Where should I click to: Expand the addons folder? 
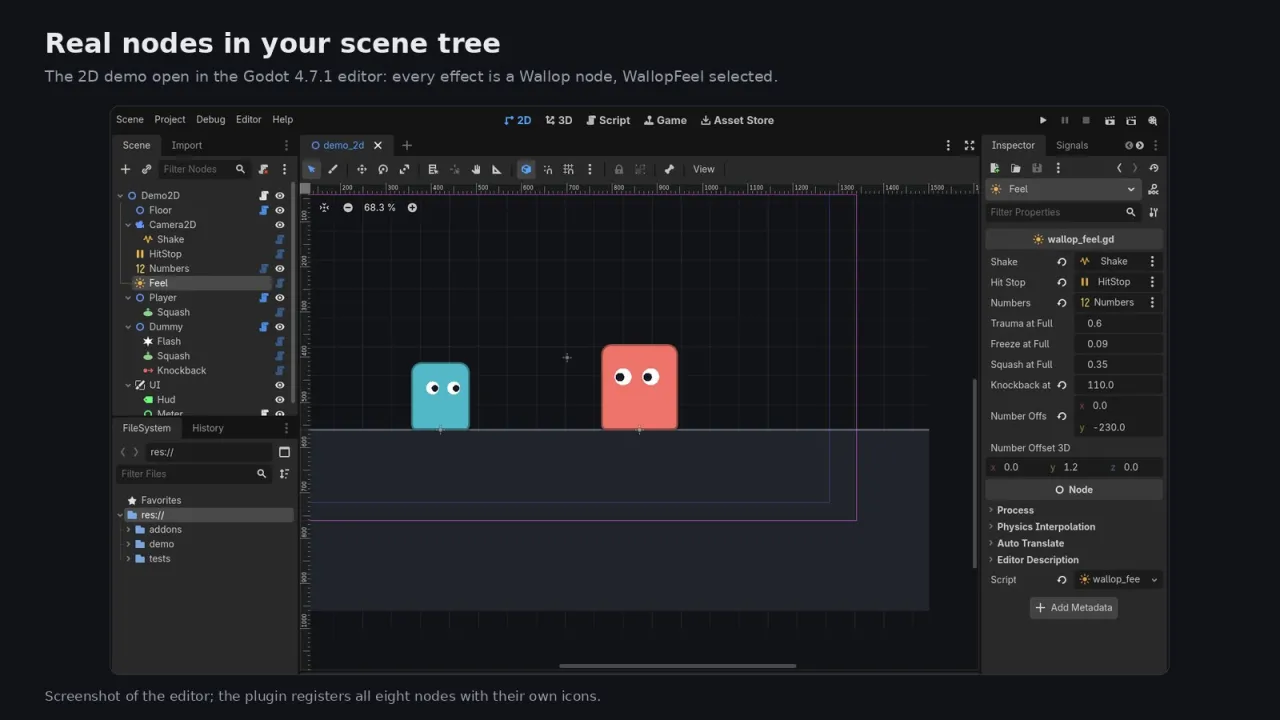point(128,530)
